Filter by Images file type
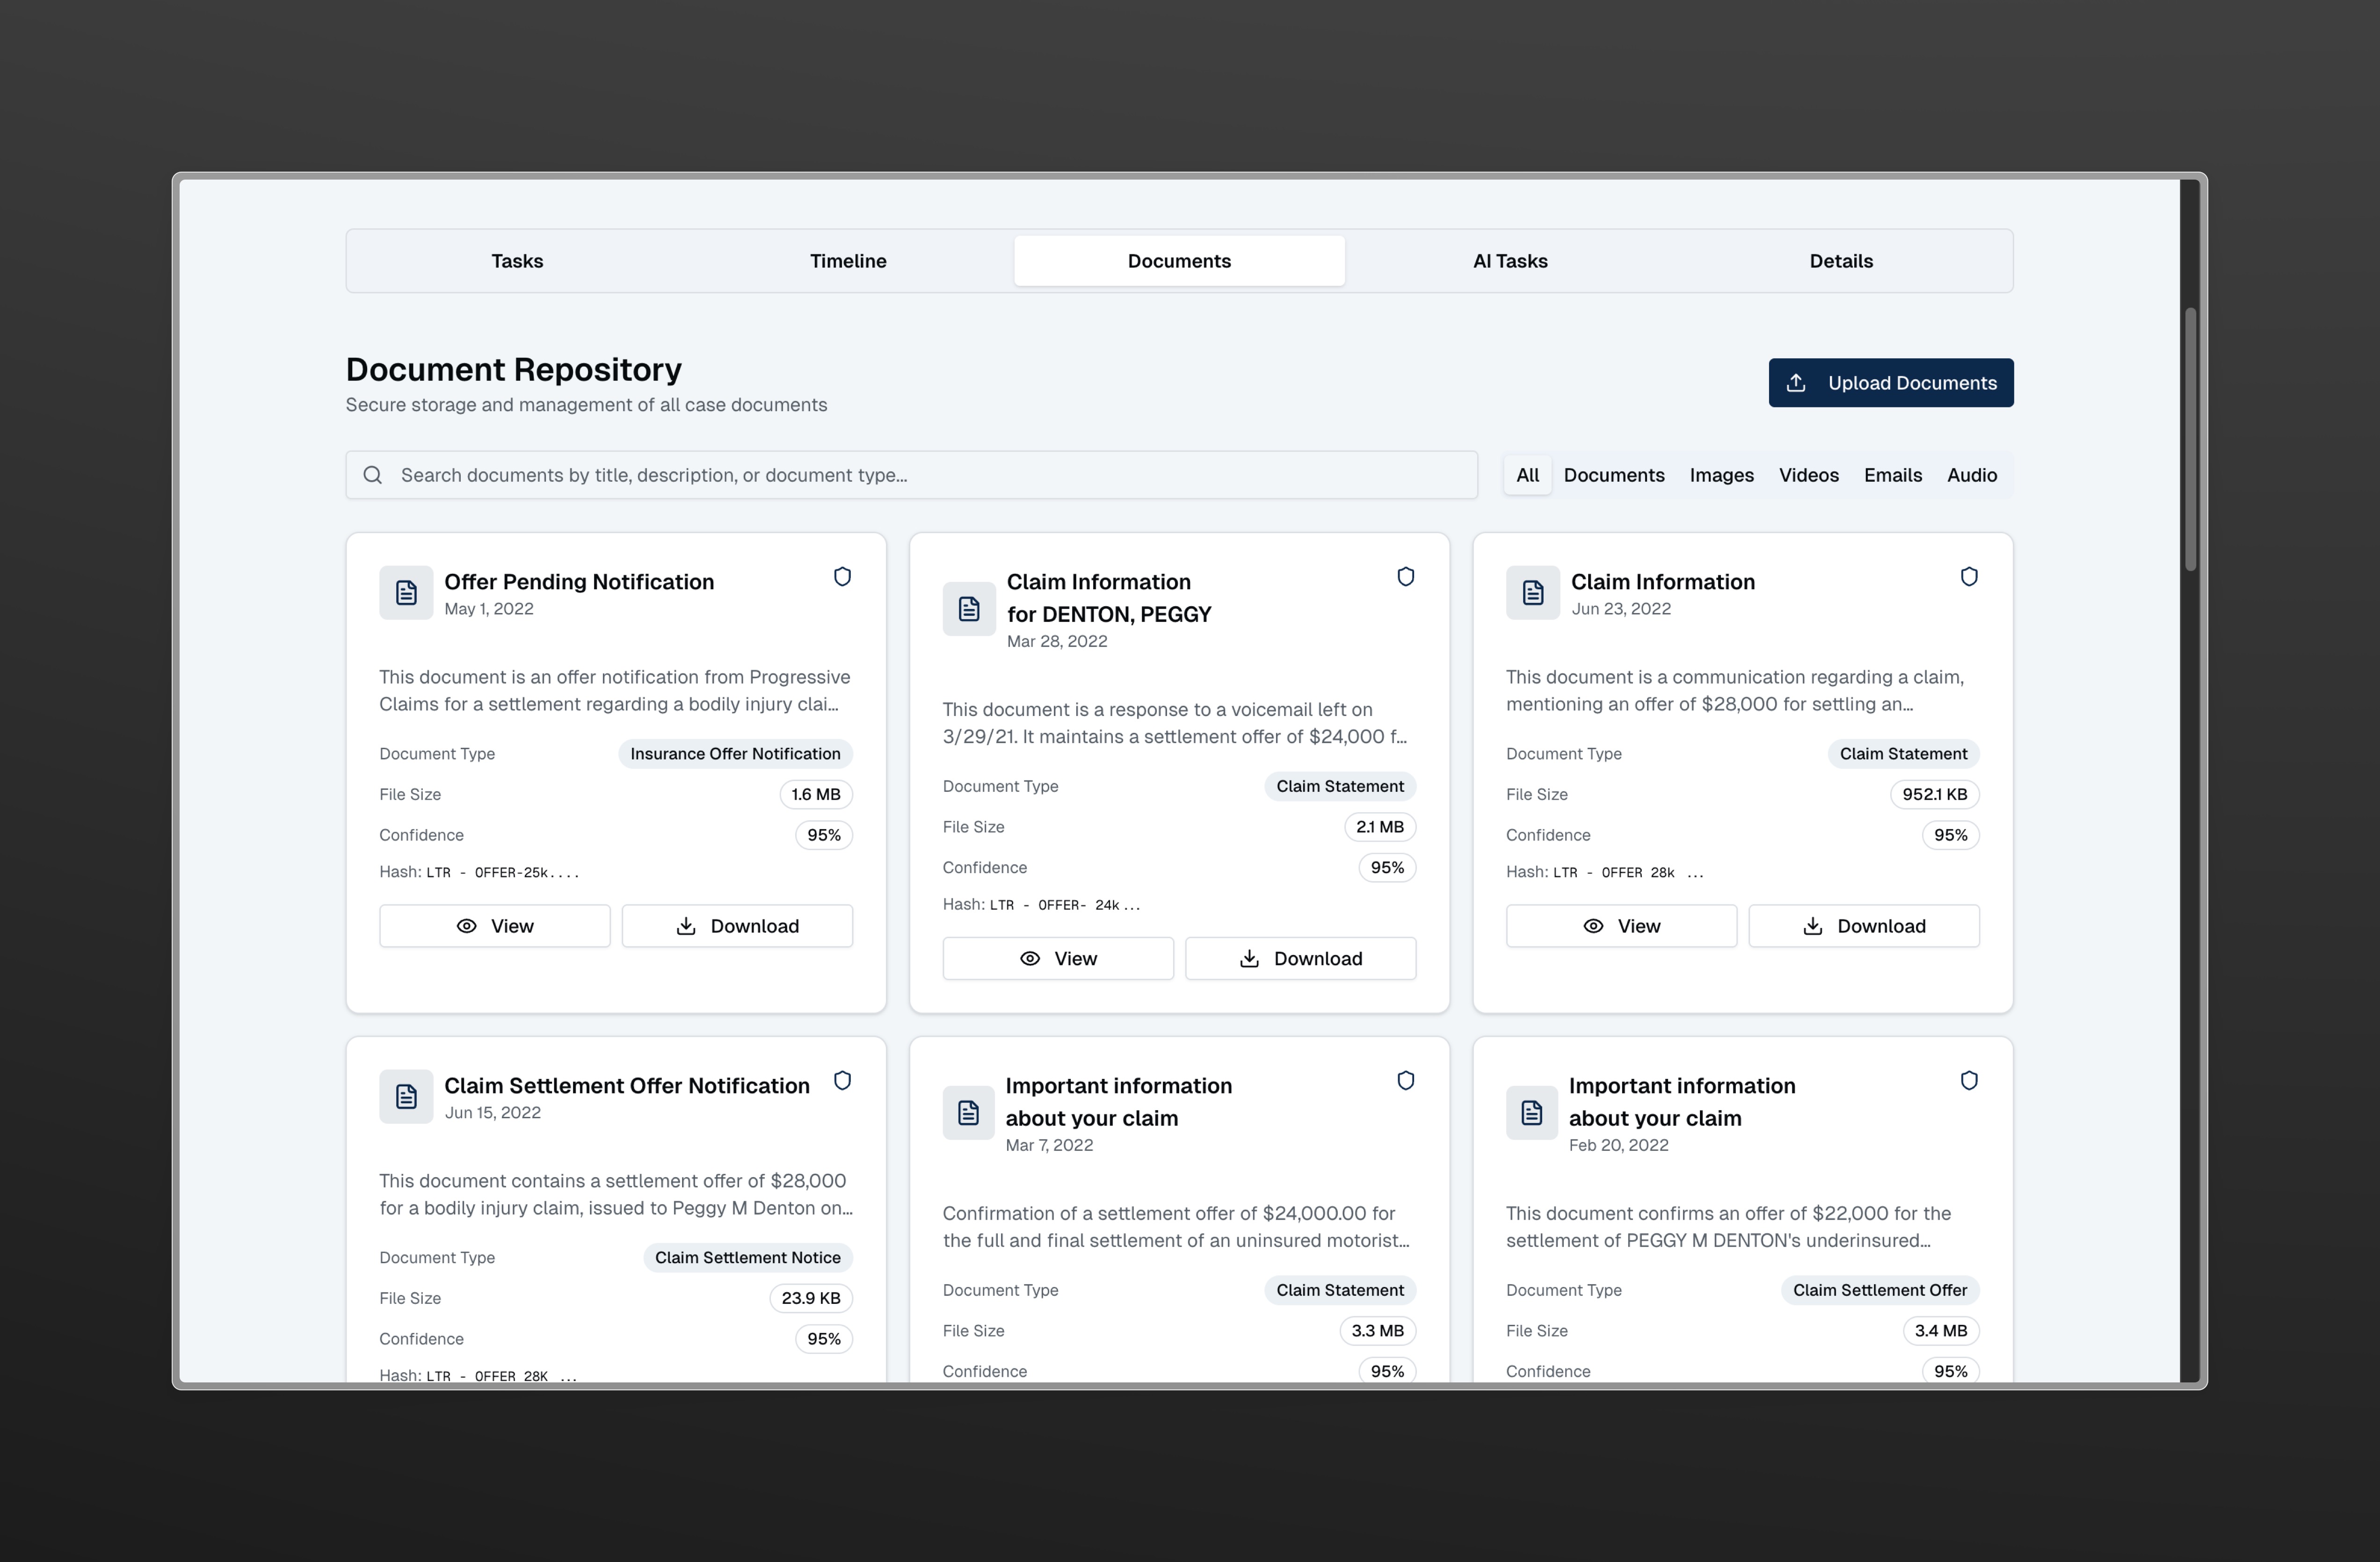The width and height of the screenshot is (2380, 1562). pyautogui.click(x=1721, y=475)
